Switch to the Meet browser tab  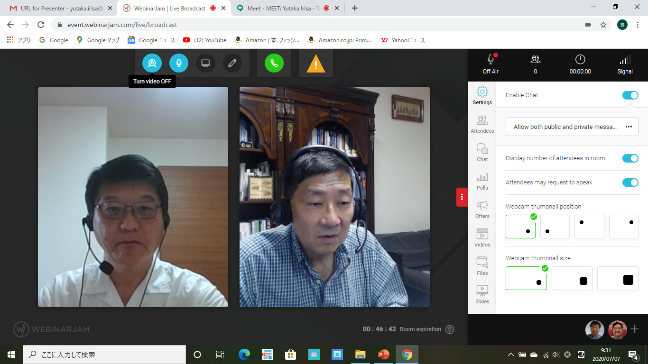[285, 8]
